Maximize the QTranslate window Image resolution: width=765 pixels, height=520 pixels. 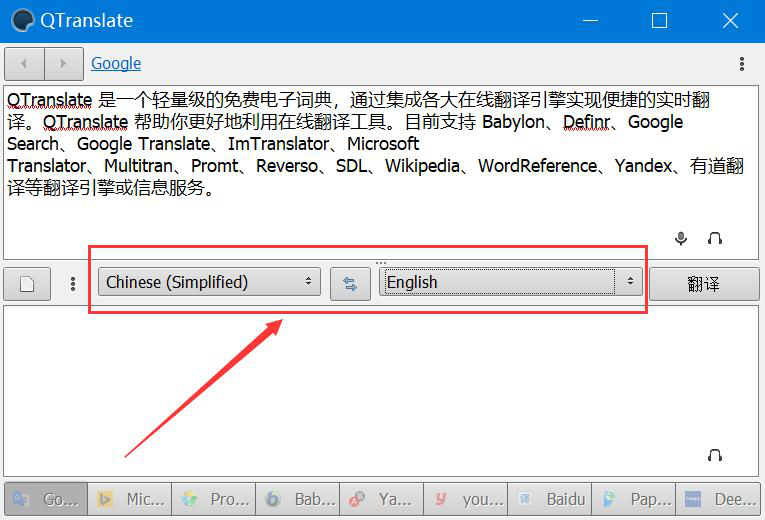tap(660, 20)
